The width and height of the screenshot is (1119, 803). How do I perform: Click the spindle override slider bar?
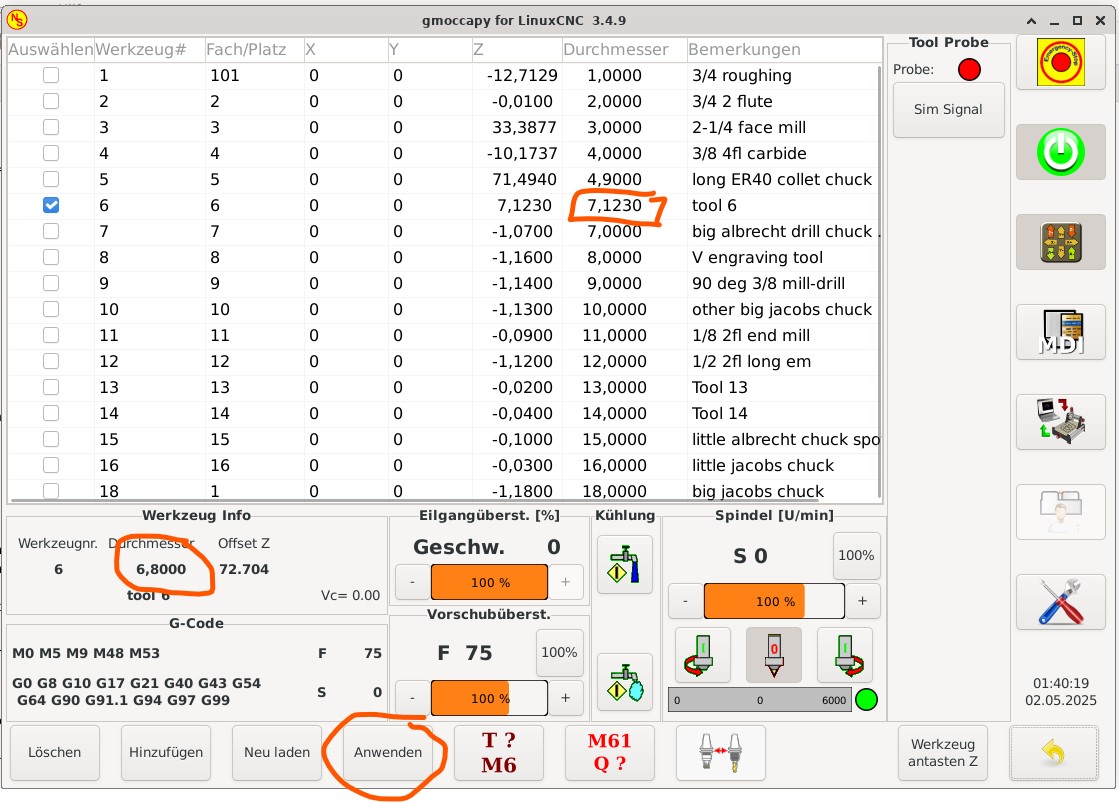(x=774, y=601)
